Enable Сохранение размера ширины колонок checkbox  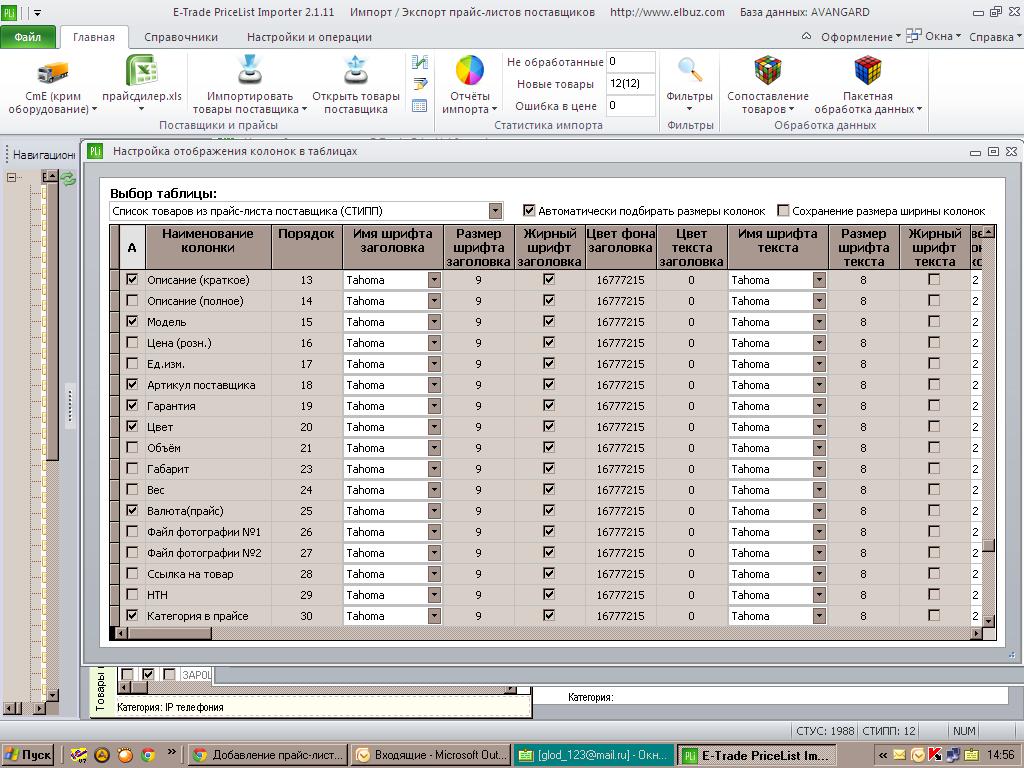pos(783,210)
